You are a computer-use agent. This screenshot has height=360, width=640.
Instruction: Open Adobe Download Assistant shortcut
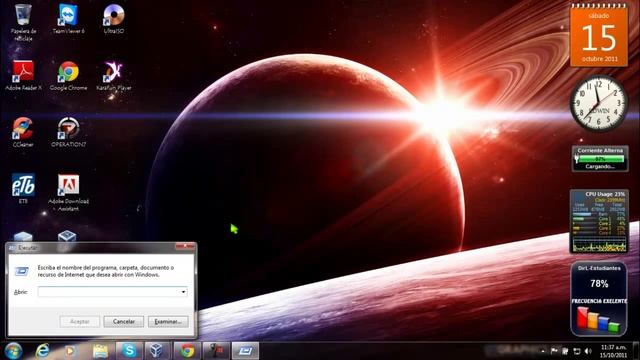click(69, 193)
